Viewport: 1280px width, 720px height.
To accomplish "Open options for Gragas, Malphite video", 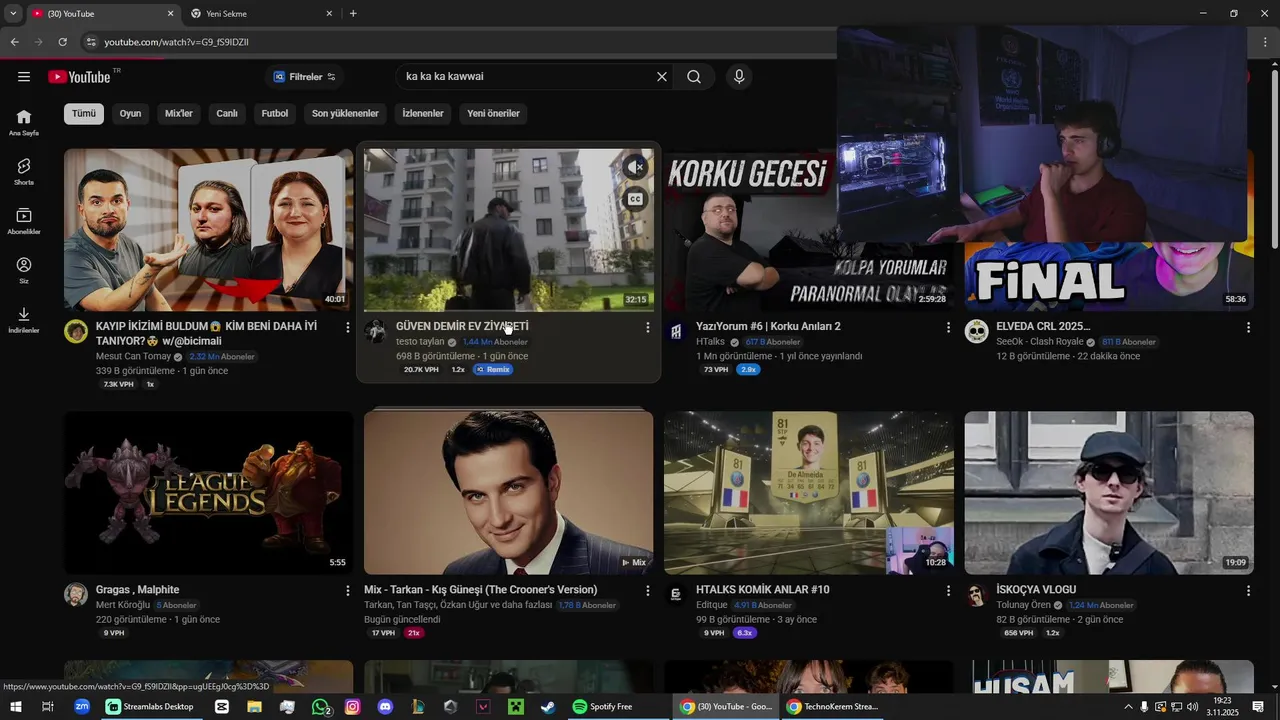I will (347, 591).
